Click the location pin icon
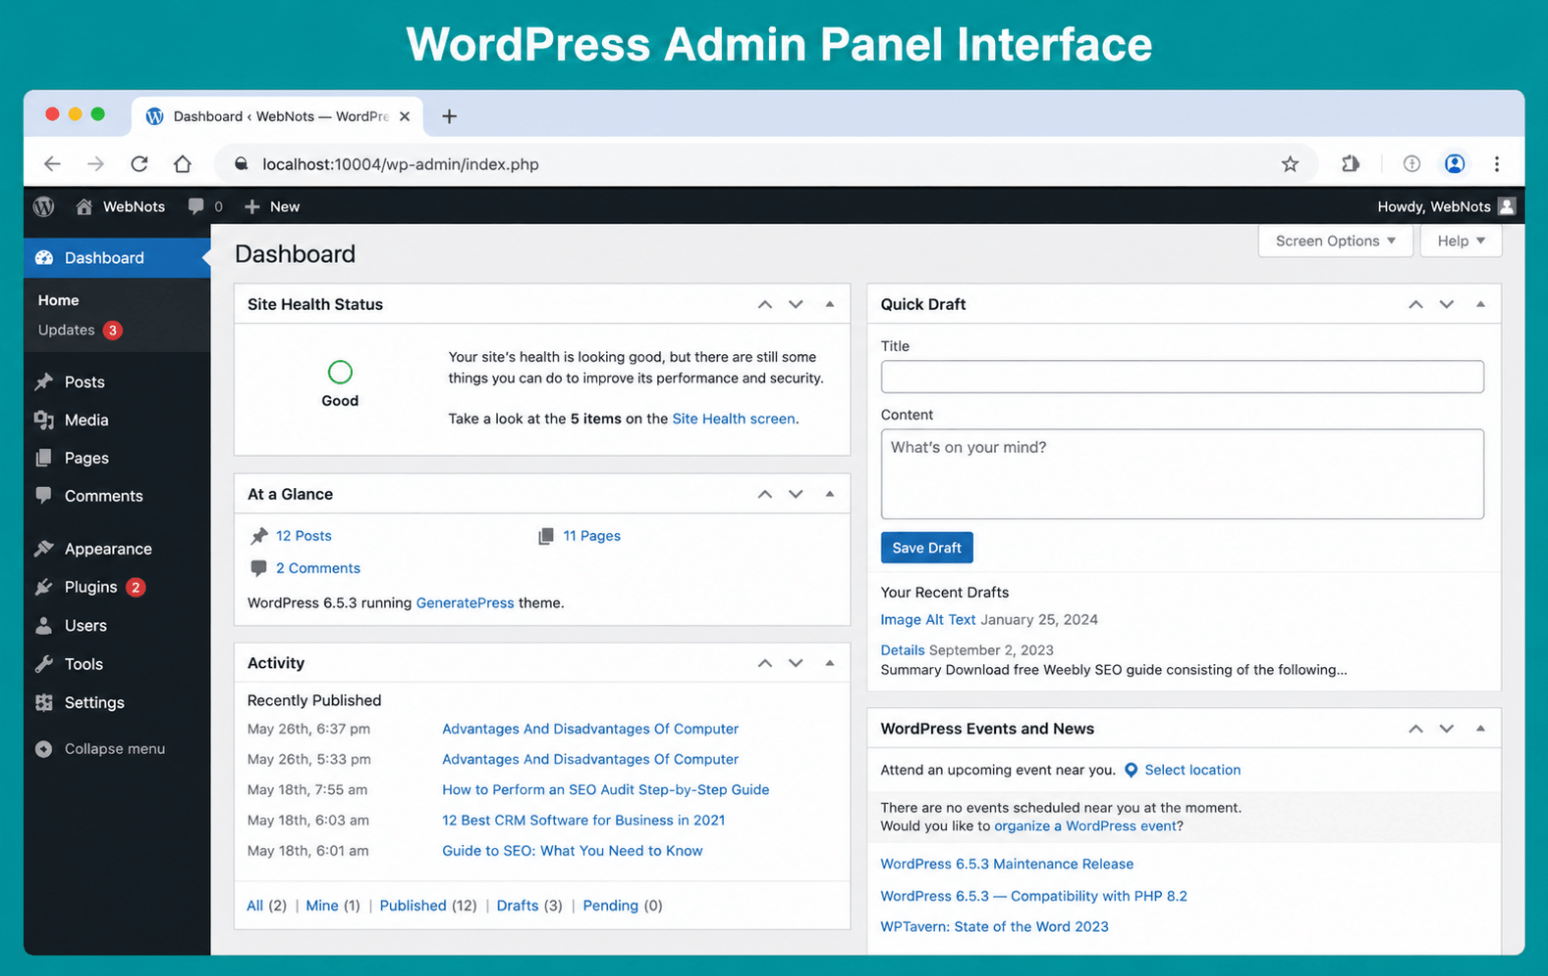Screen dimensions: 1548x976 [1131, 770]
